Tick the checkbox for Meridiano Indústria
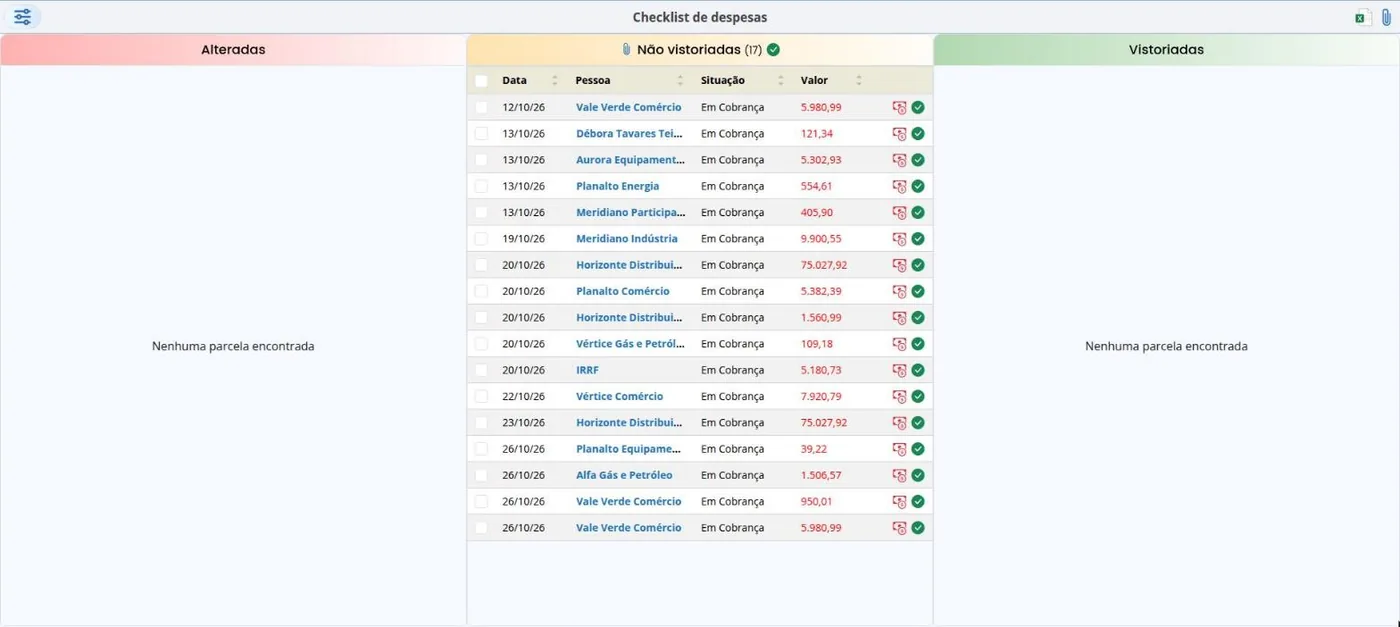The height and width of the screenshot is (627, 1400). coord(482,239)
